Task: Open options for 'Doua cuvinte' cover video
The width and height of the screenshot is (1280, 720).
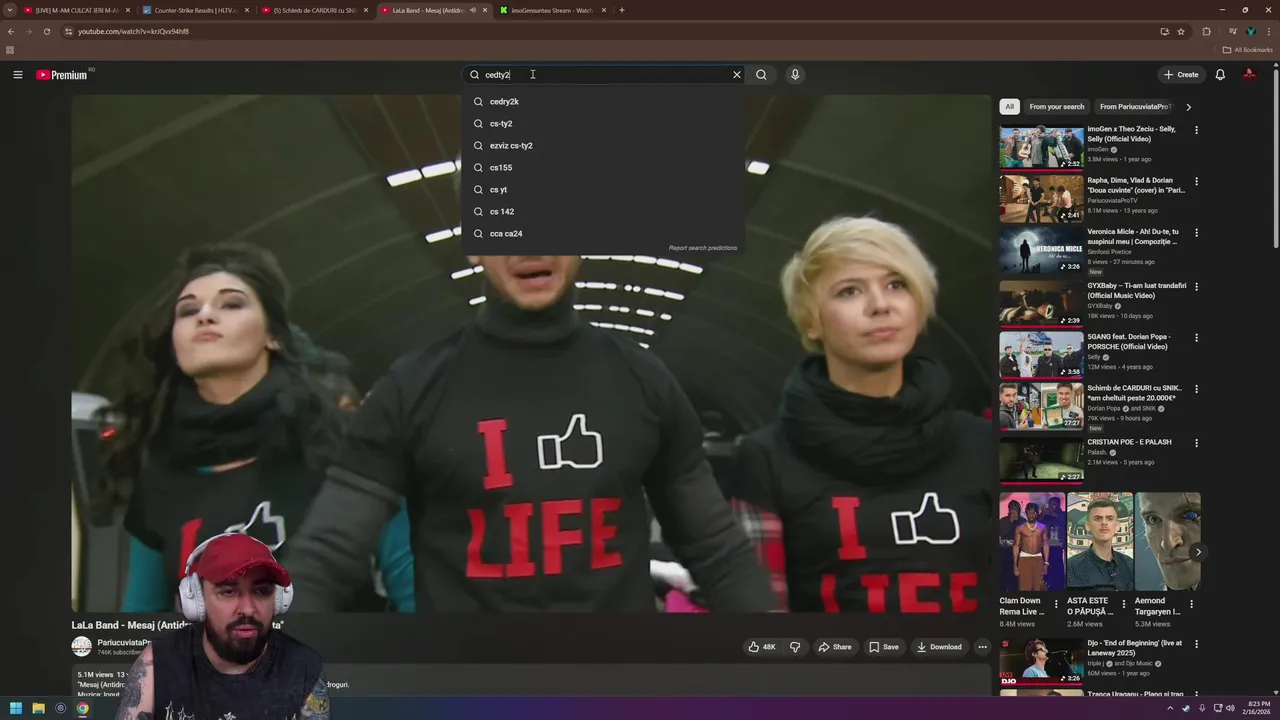Action: 1196,182
